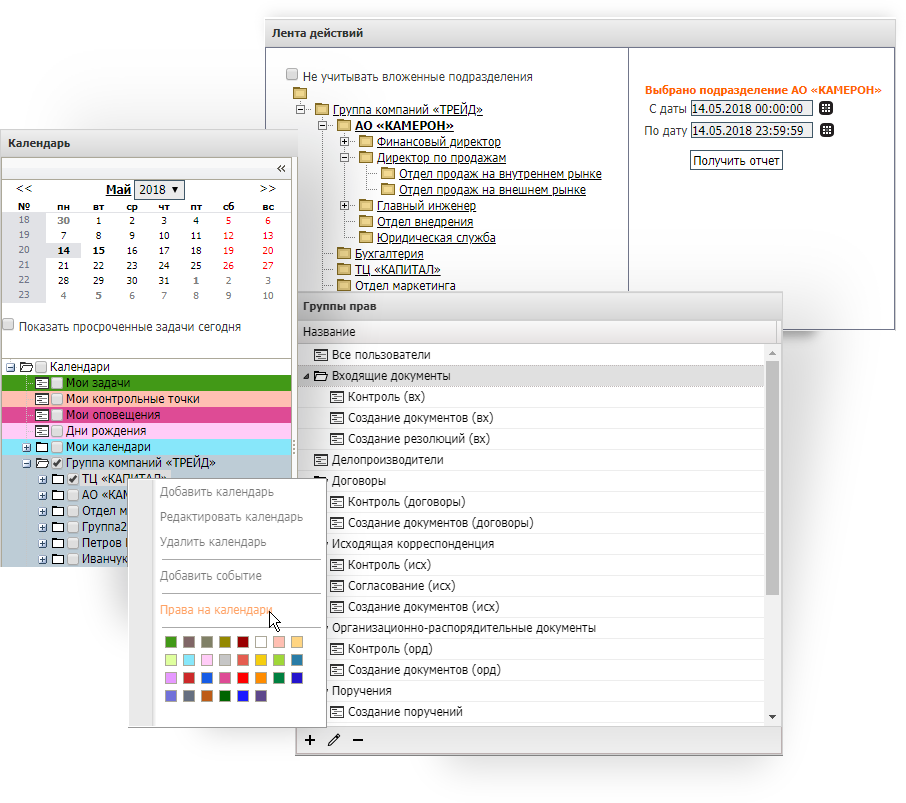Viewport: 906px width, 803px height.
Task: Enable Не учитывать вложенные подразделения checkbox
Action: (292, 75)
